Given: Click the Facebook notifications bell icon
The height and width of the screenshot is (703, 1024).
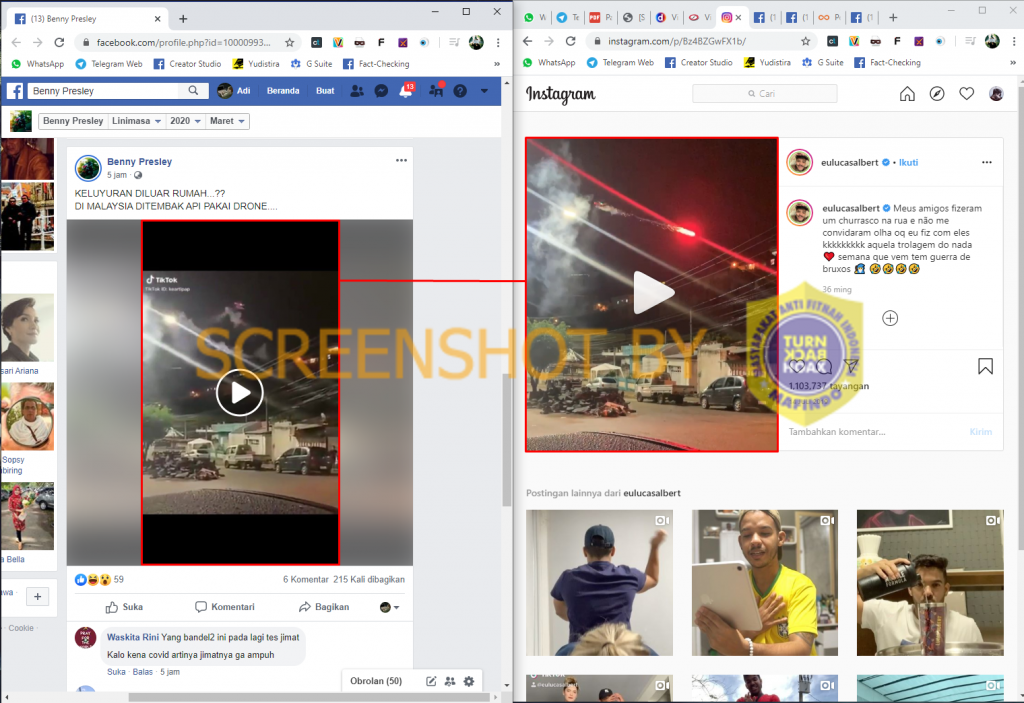Looking at the screenshot, I should click(x=406, y=91).
